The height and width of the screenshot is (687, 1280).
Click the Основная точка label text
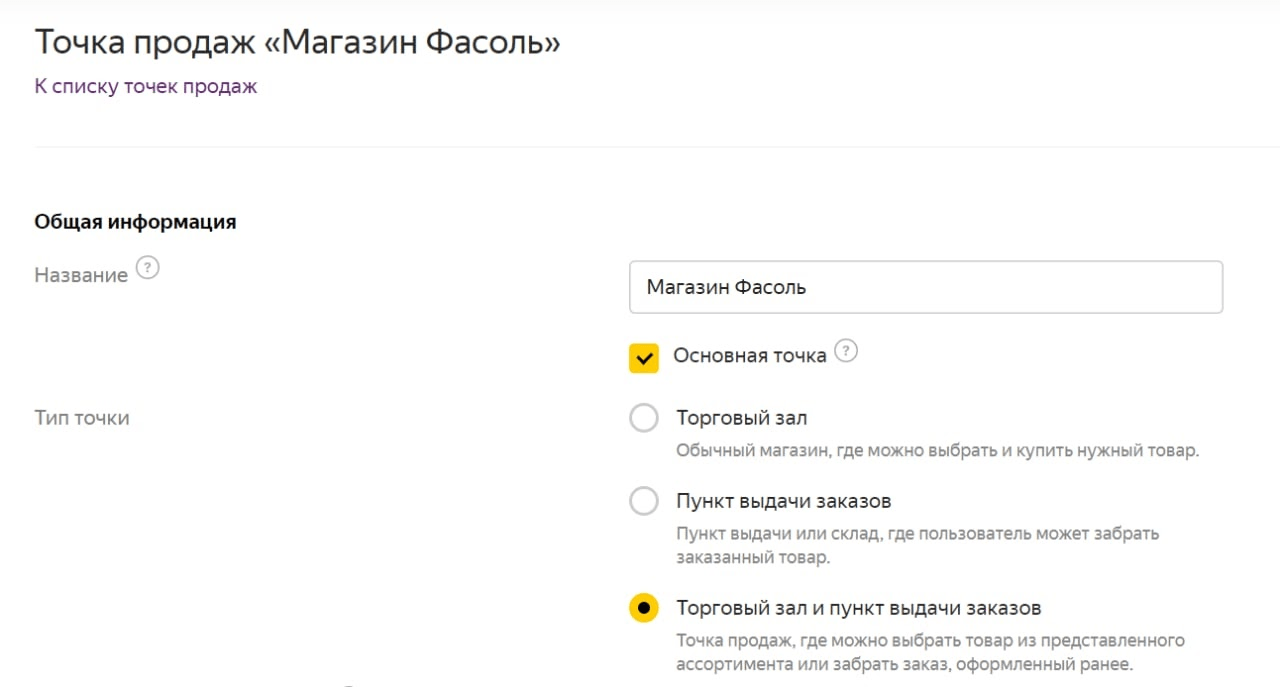(750, 356)
